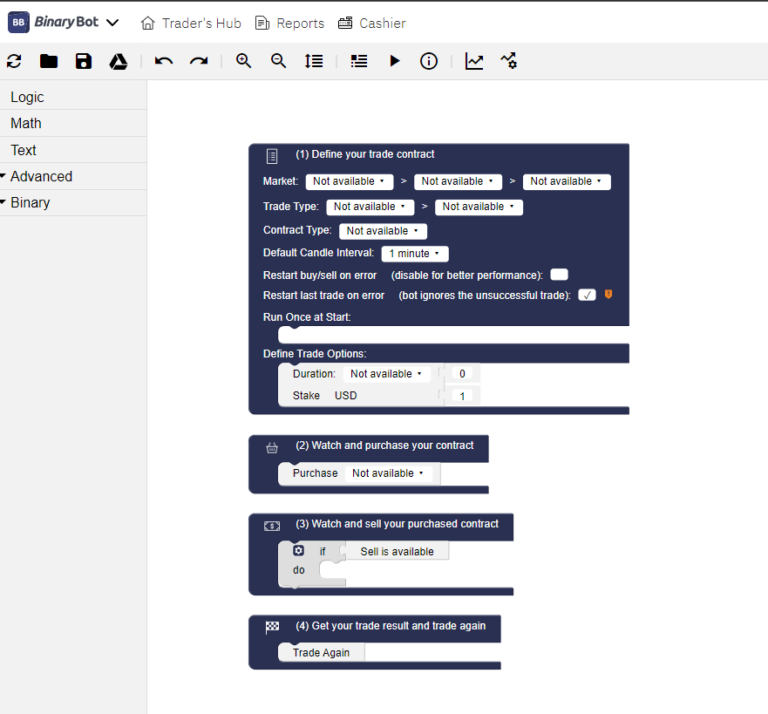Go to Trader's Hub link
The height and width of the screenshot is (714, 768).
pyautogui.click(x=191, y=23)
